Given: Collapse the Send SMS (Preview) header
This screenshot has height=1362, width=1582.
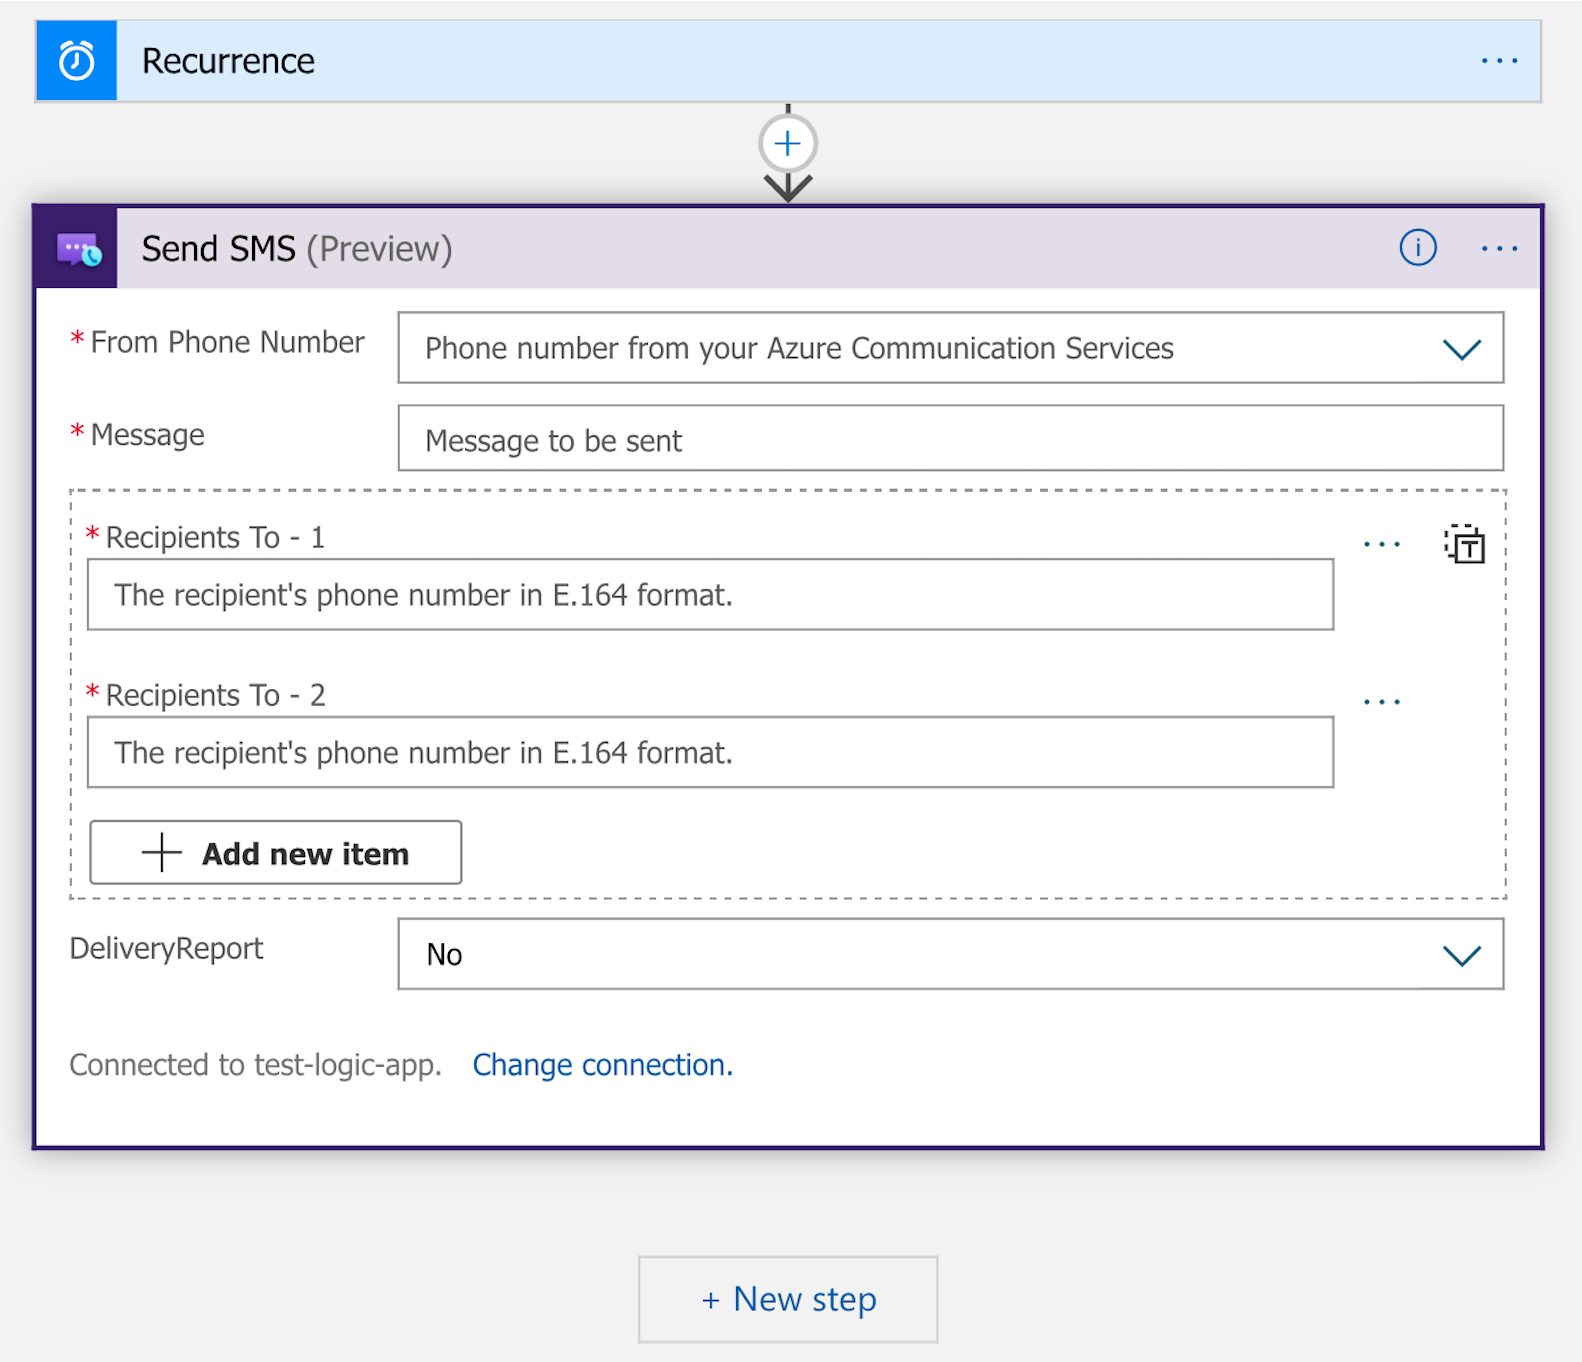Looking at the screenshot, I should point(700,249).
